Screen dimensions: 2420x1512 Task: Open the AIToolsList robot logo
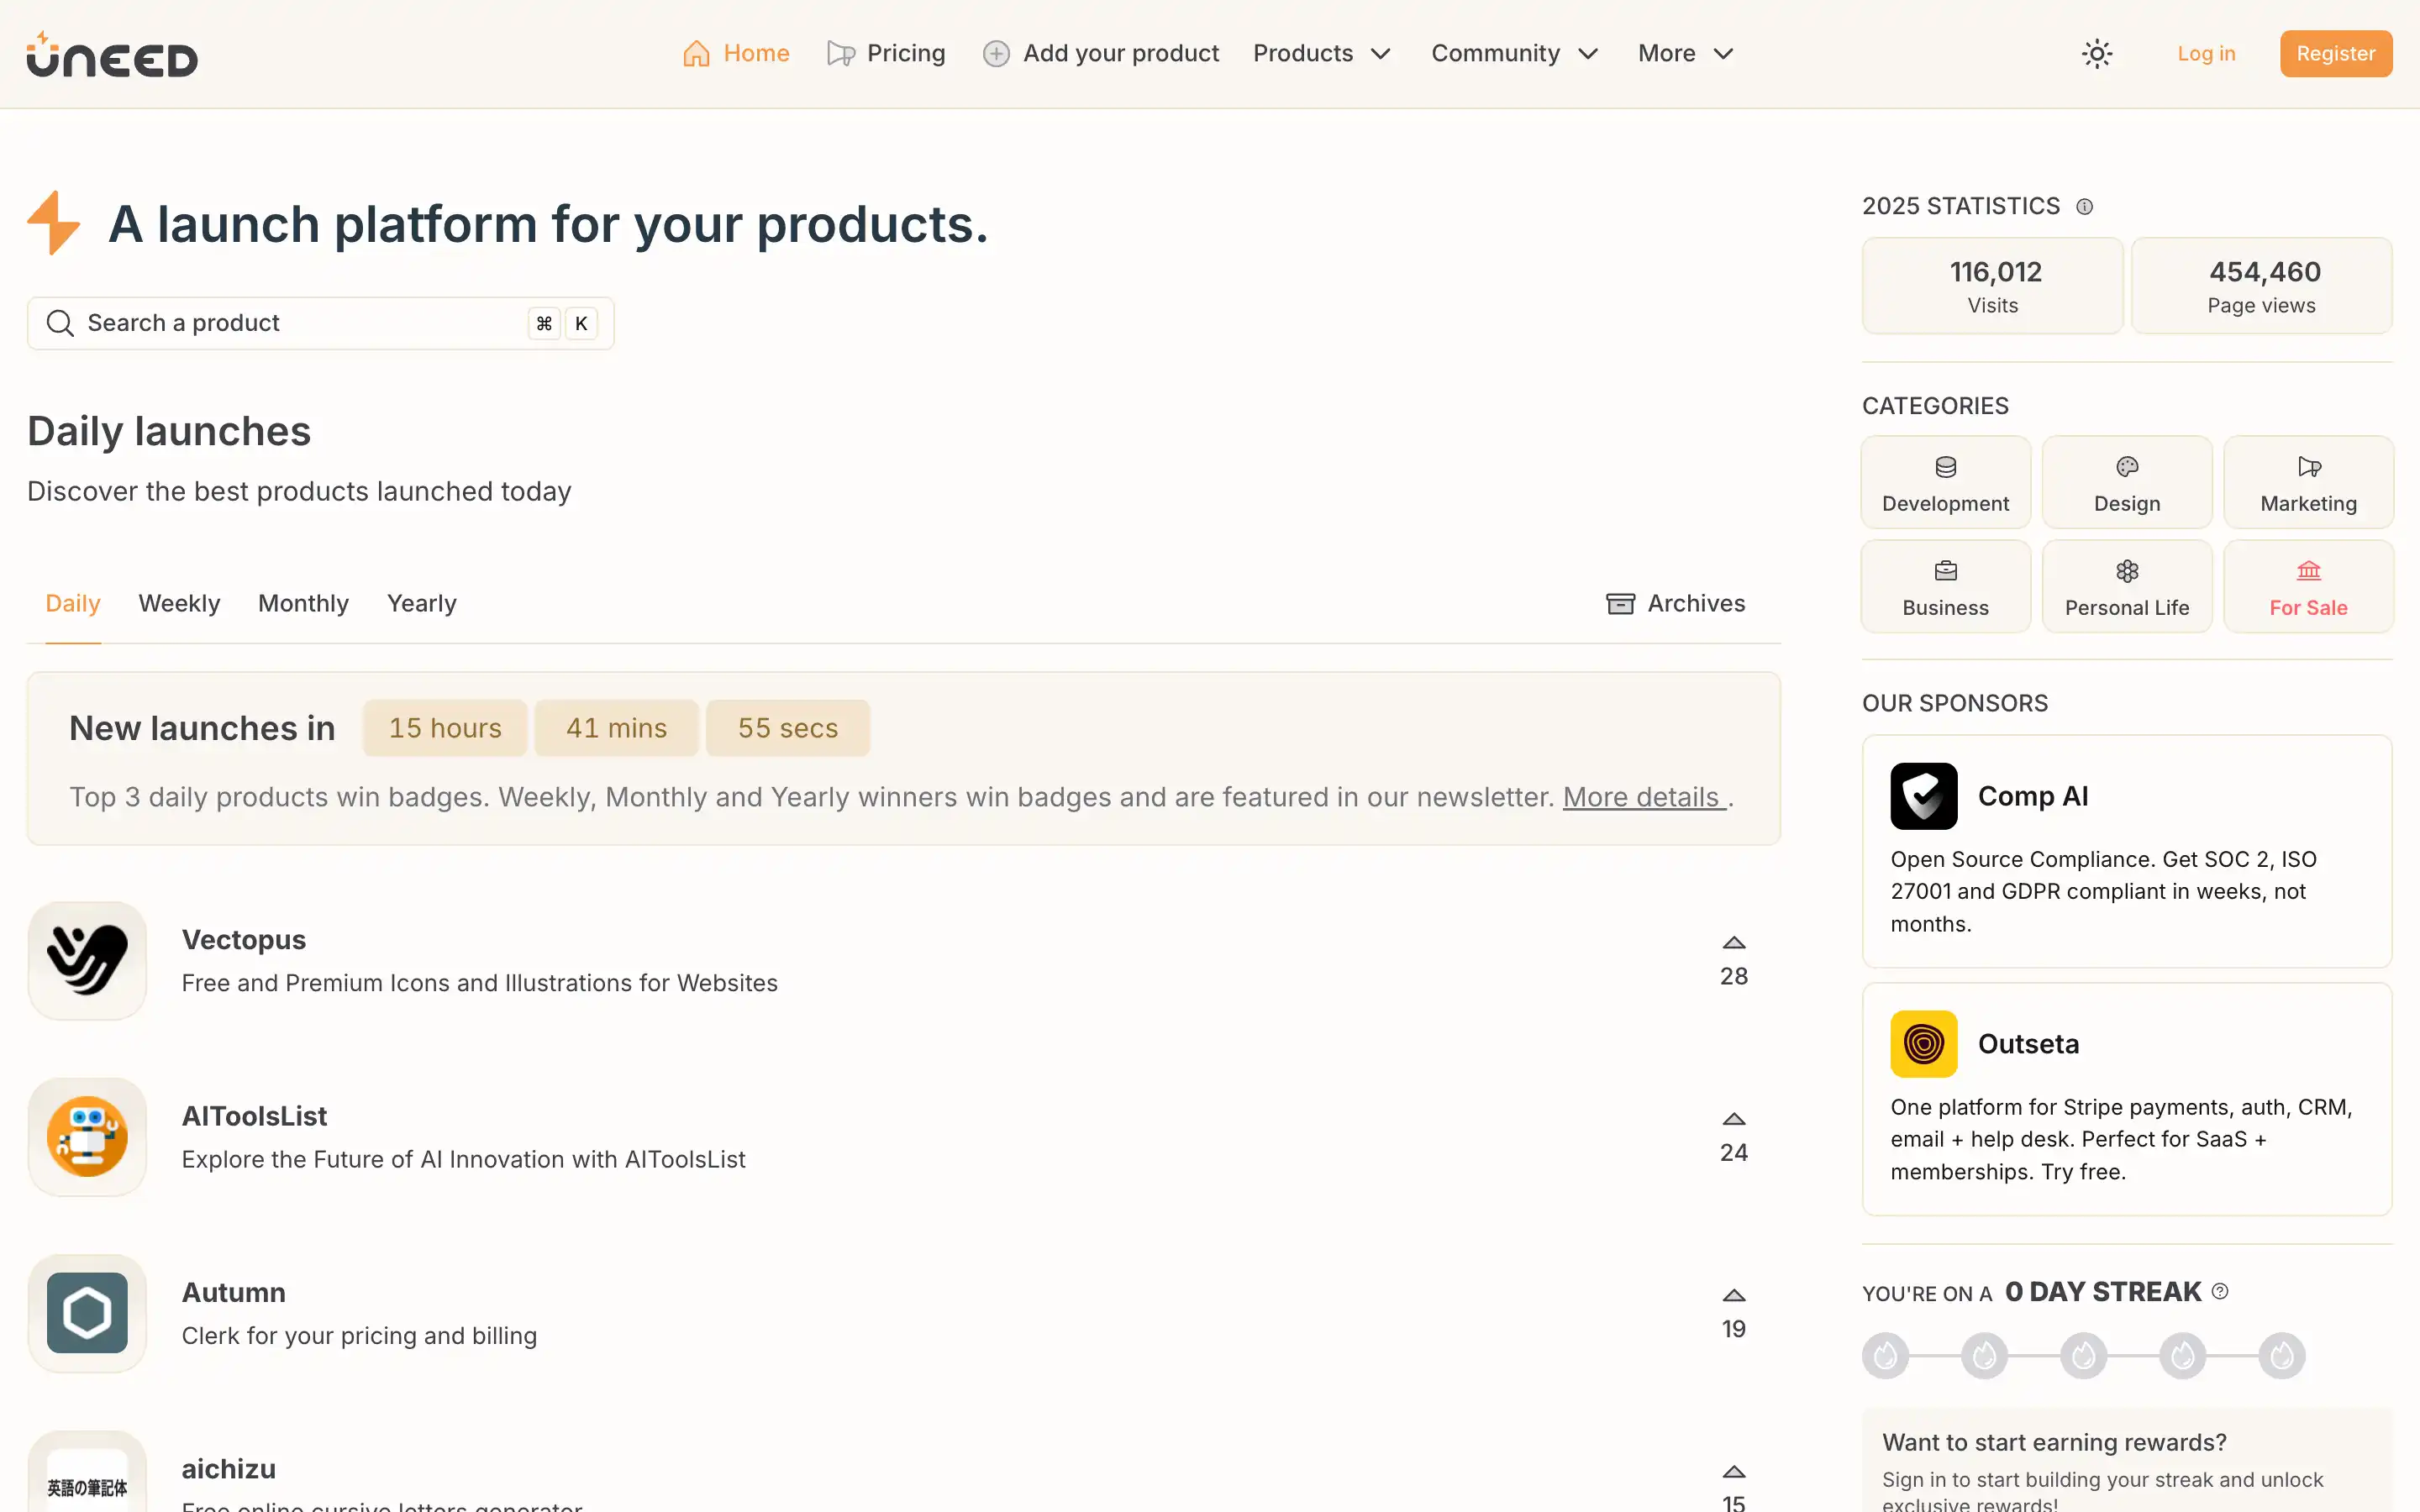coord(87,1137)
